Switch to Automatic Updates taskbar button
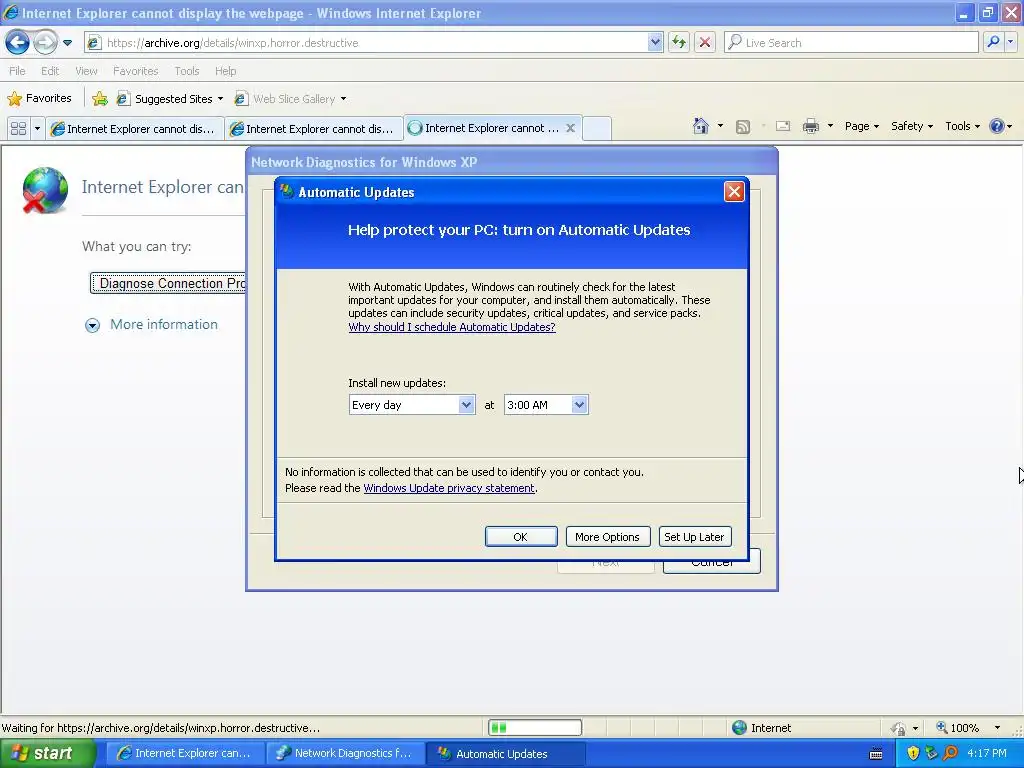This screenshot has height=768, width=1024. click(x=505, y=754)
